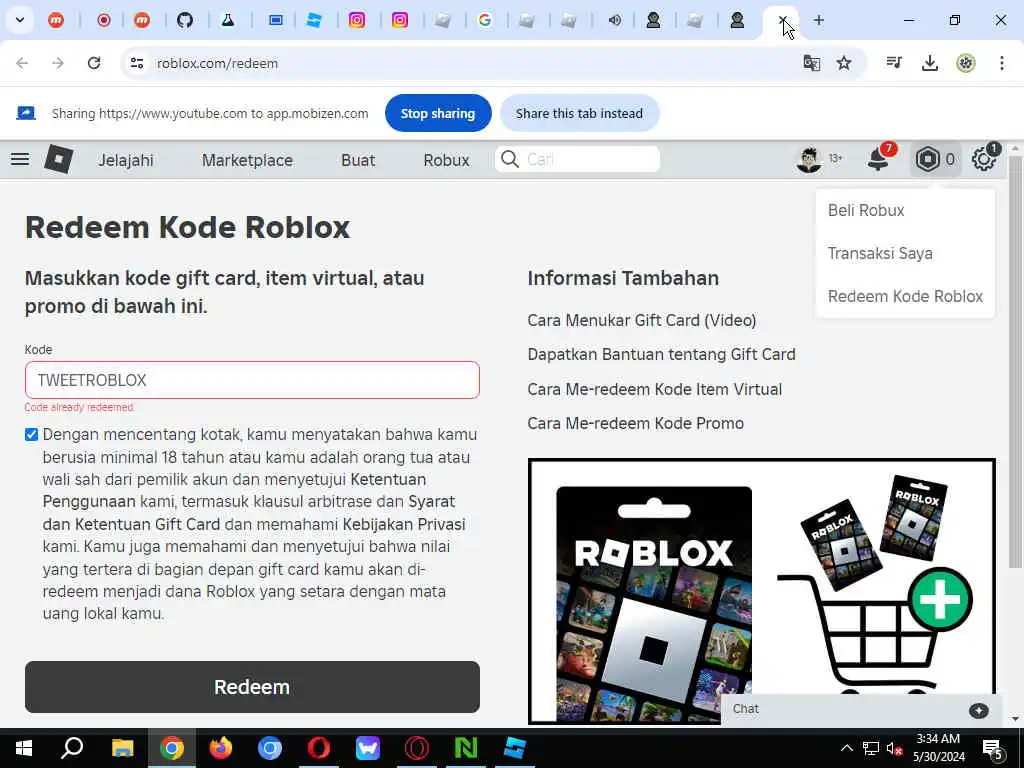Go back to the previous page

(22, 63)
